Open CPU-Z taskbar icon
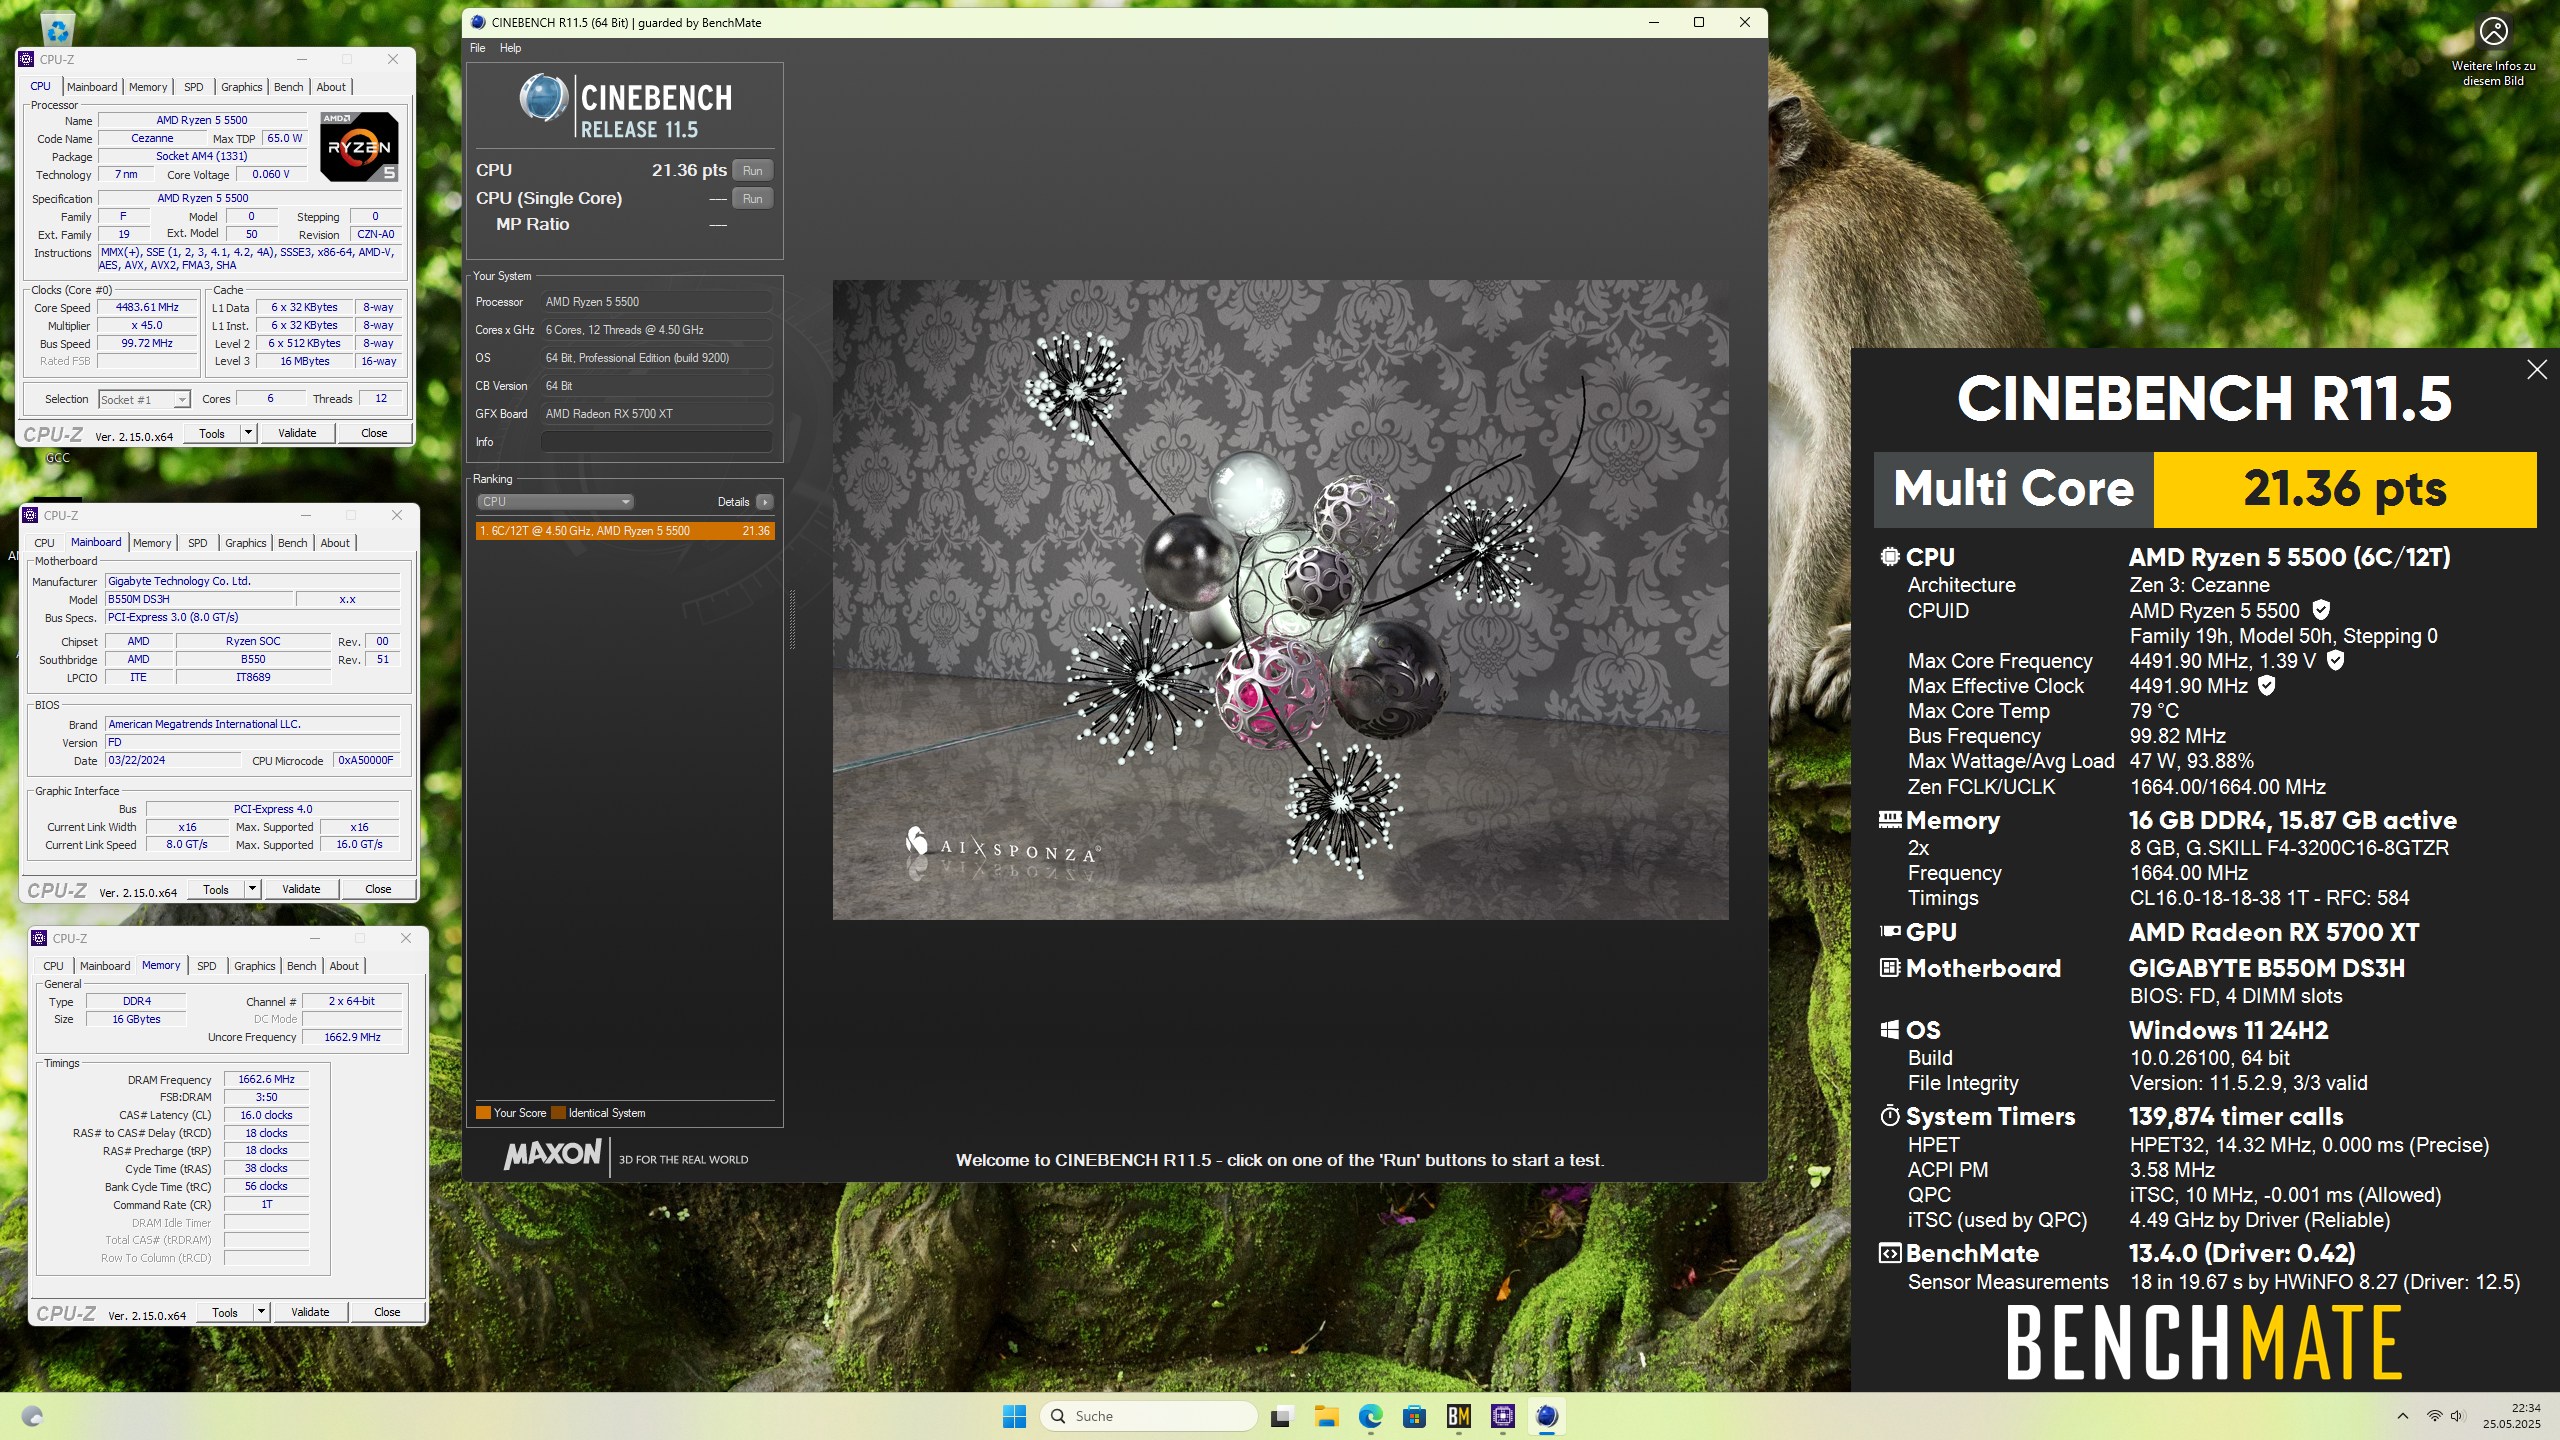This screenshot has height=1440, width=2560. 1502,1416
